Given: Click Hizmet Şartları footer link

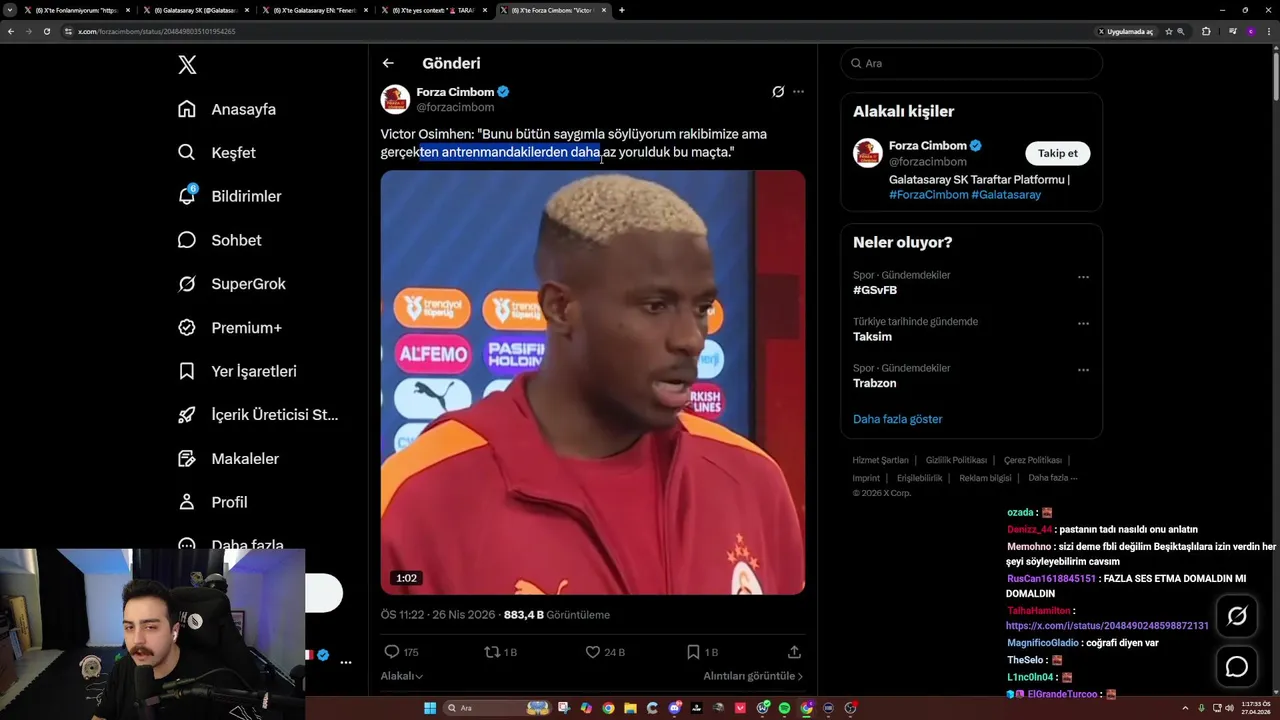Looking at the screenshot, I should pyautogui.click(x=880, y=460).
